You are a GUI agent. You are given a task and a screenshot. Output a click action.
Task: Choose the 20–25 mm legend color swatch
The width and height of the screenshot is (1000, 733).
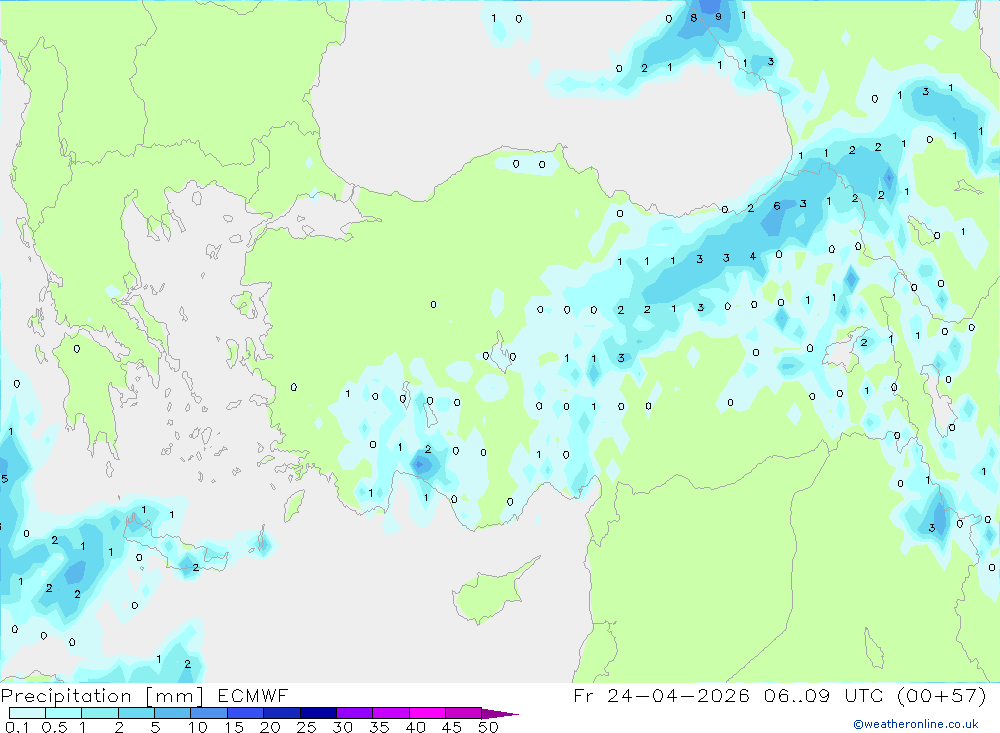click(281, 713)
